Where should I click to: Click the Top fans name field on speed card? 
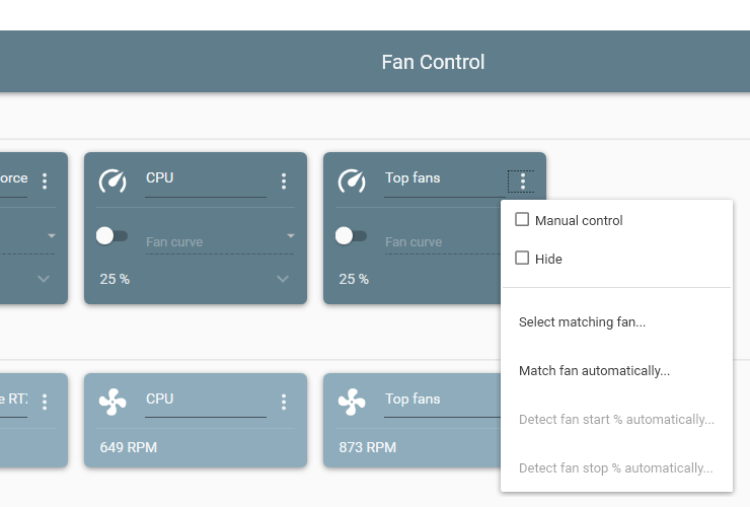pos(440,400)
